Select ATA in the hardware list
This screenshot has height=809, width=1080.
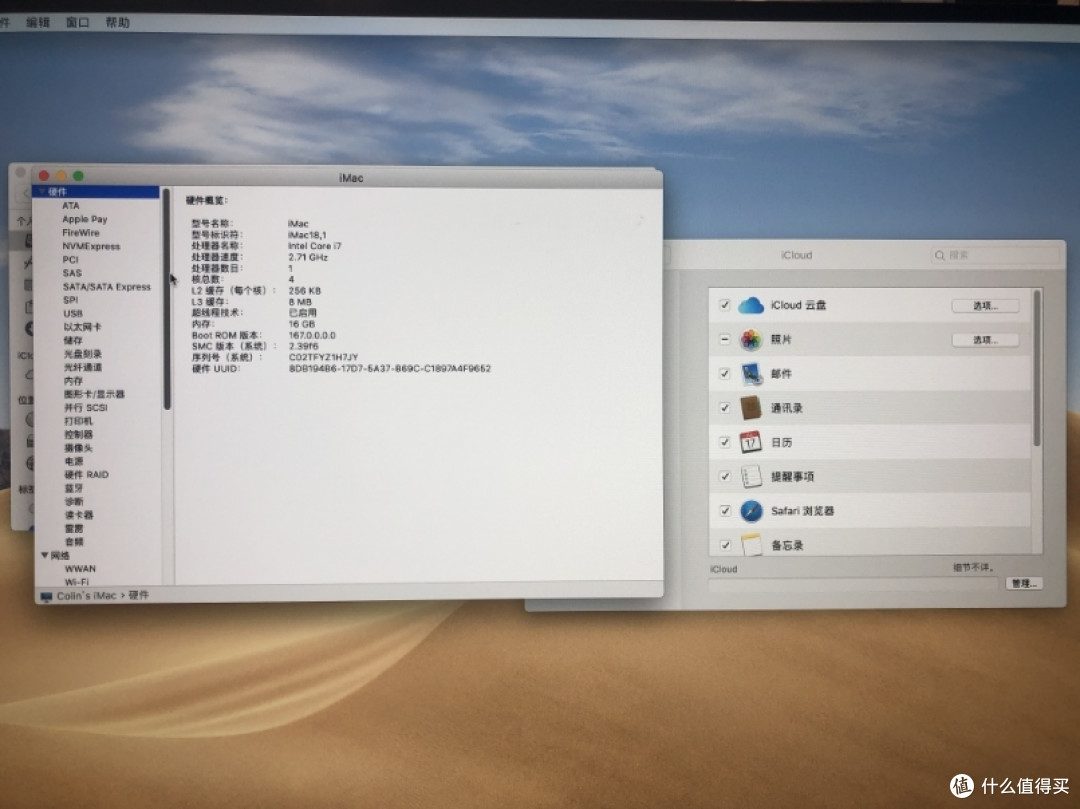(x=71, y=205)
